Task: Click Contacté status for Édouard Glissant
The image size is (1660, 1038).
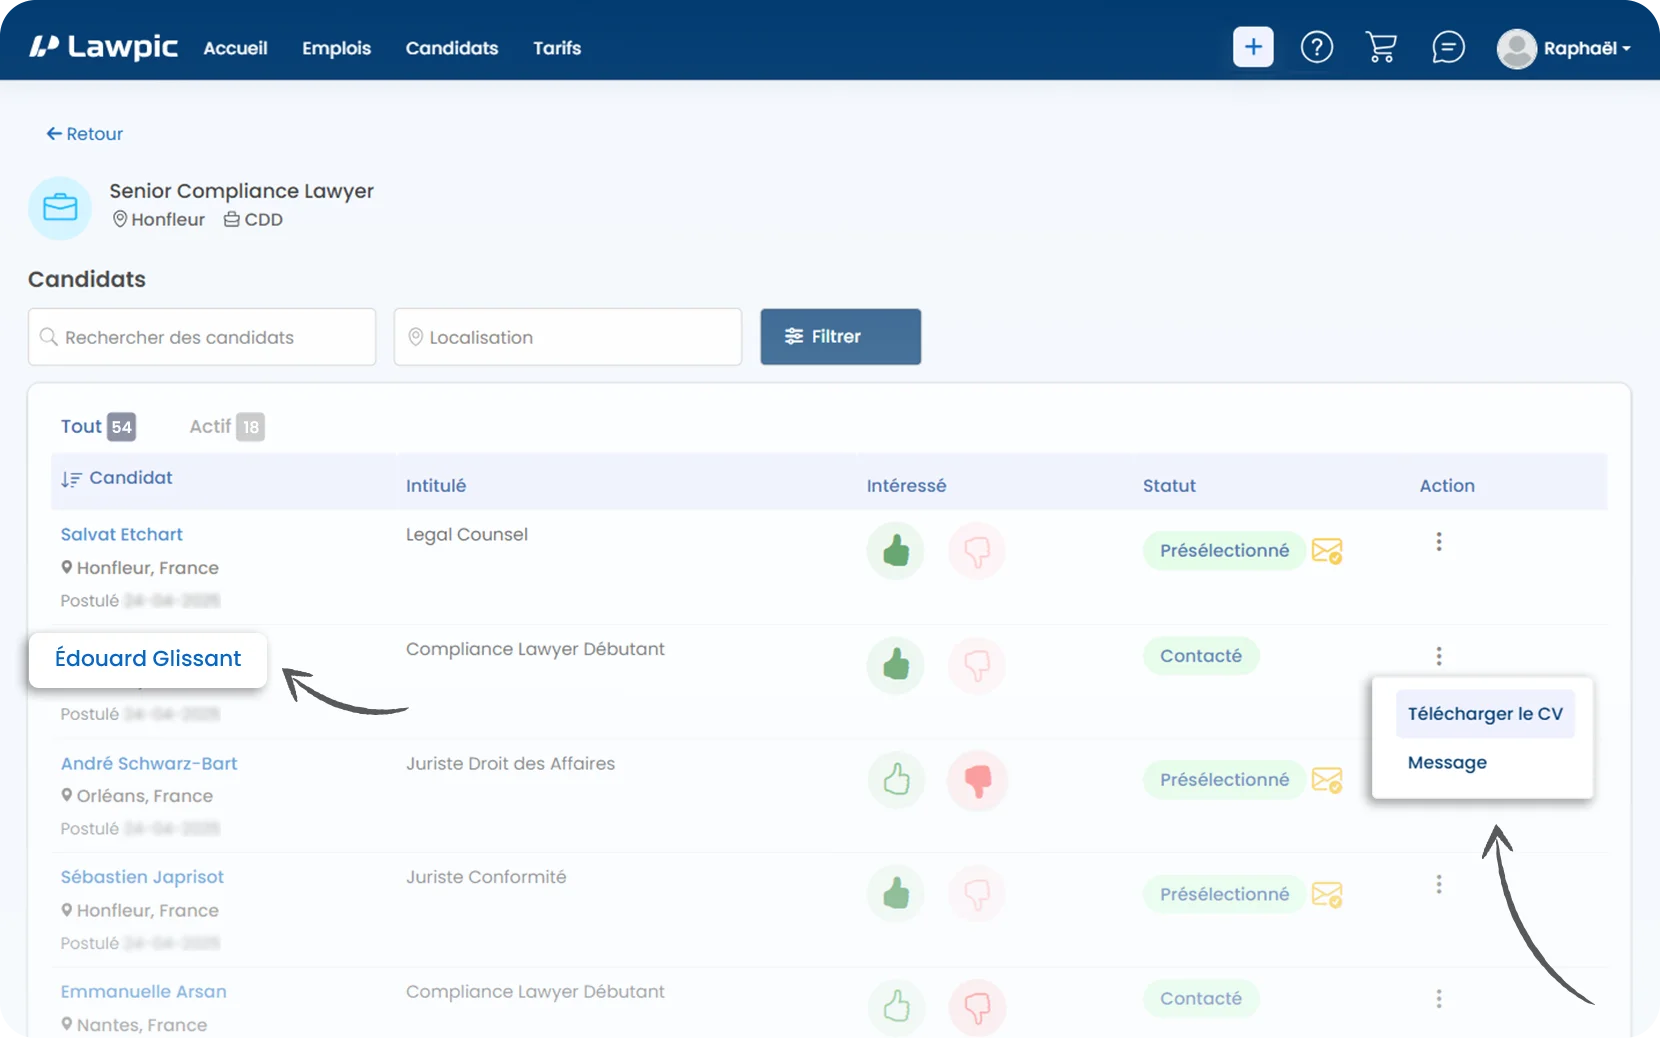Action: [1201, 656]
